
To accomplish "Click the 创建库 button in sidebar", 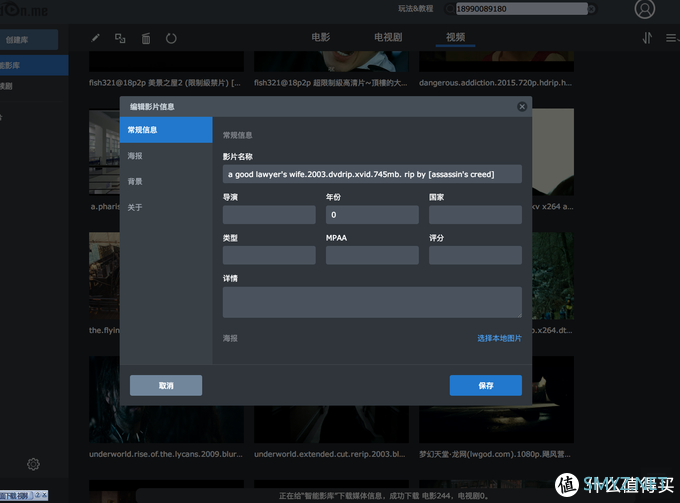I will [x=29, y=41].
